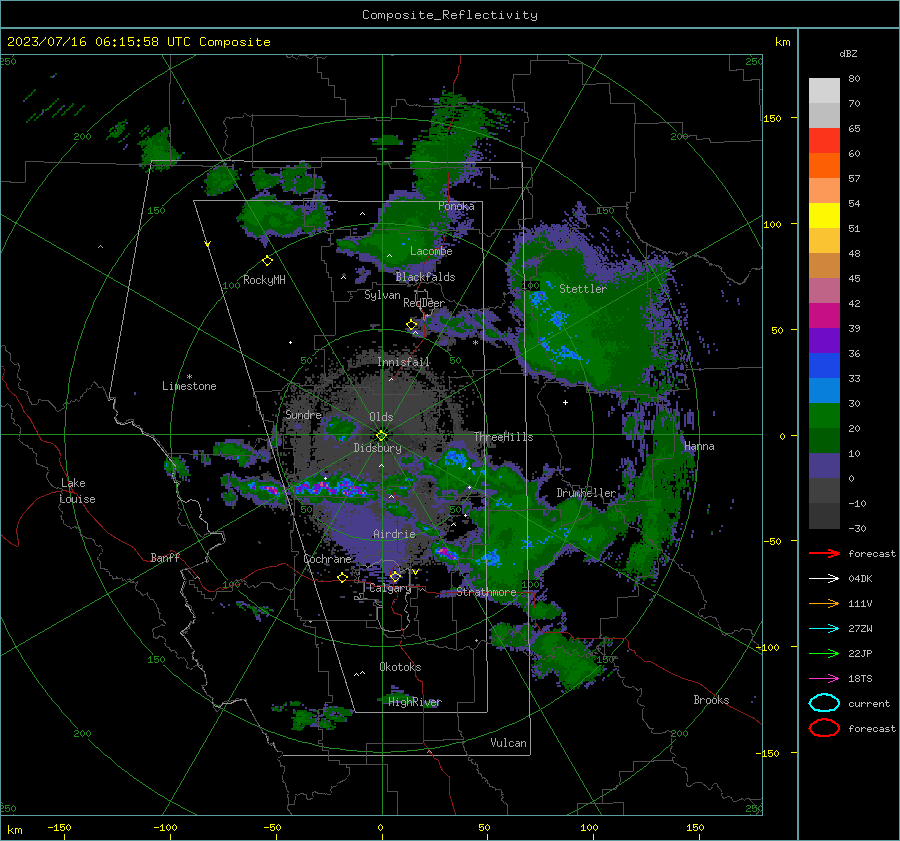Select the white 04DK arrow icon
This screenshot has width=900, height=841.
click(x=824, y=578)
